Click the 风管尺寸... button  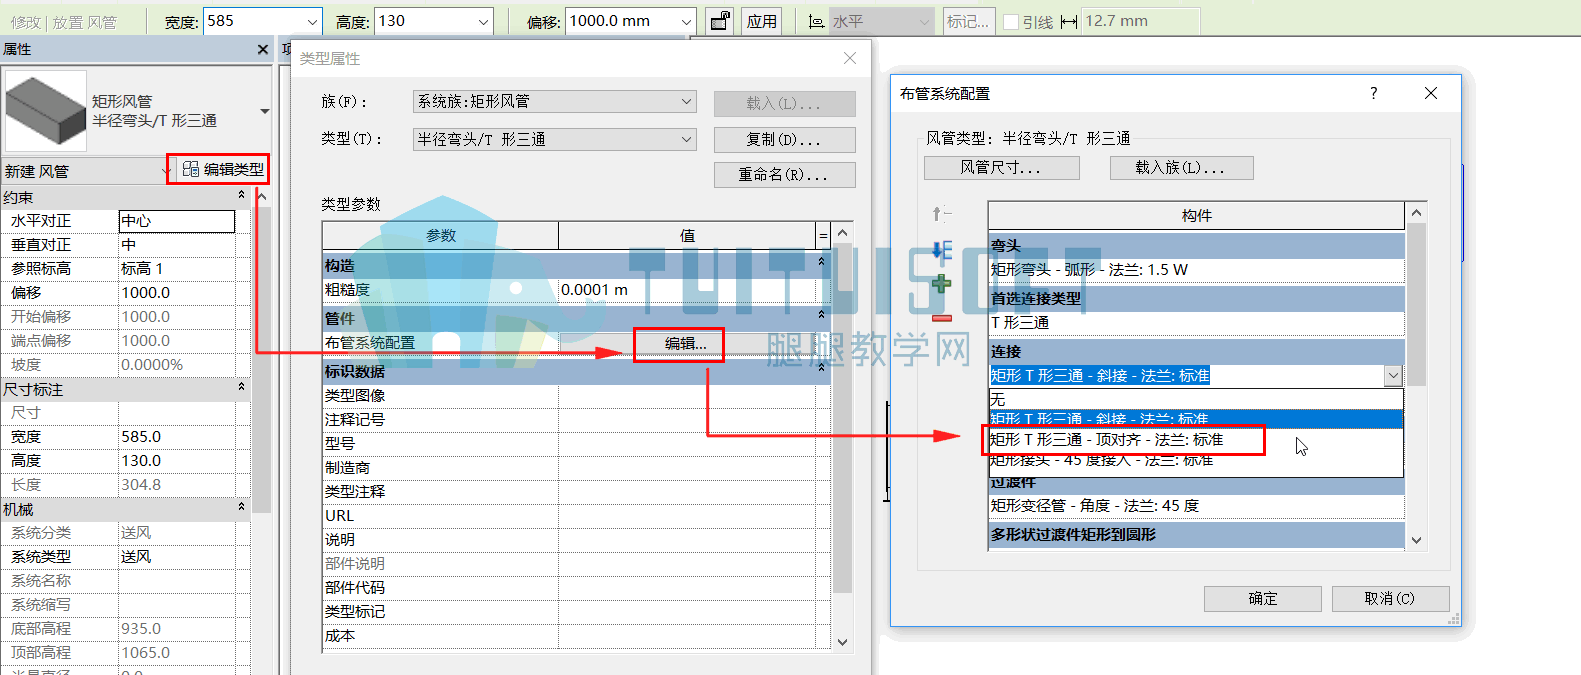(1001, 167)
